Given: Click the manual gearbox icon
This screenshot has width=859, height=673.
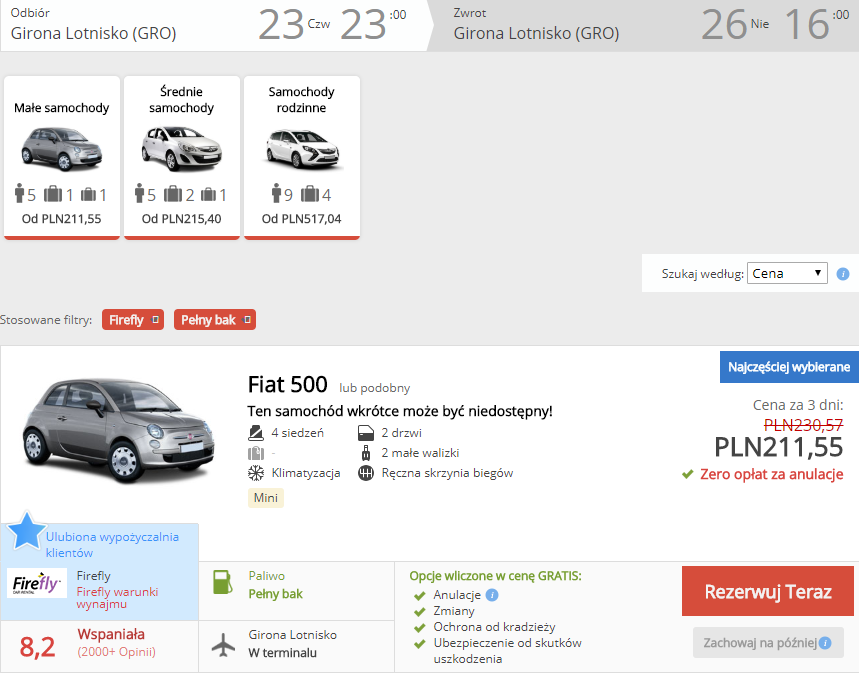Looking at the screenshot, I should coord(366,473).
